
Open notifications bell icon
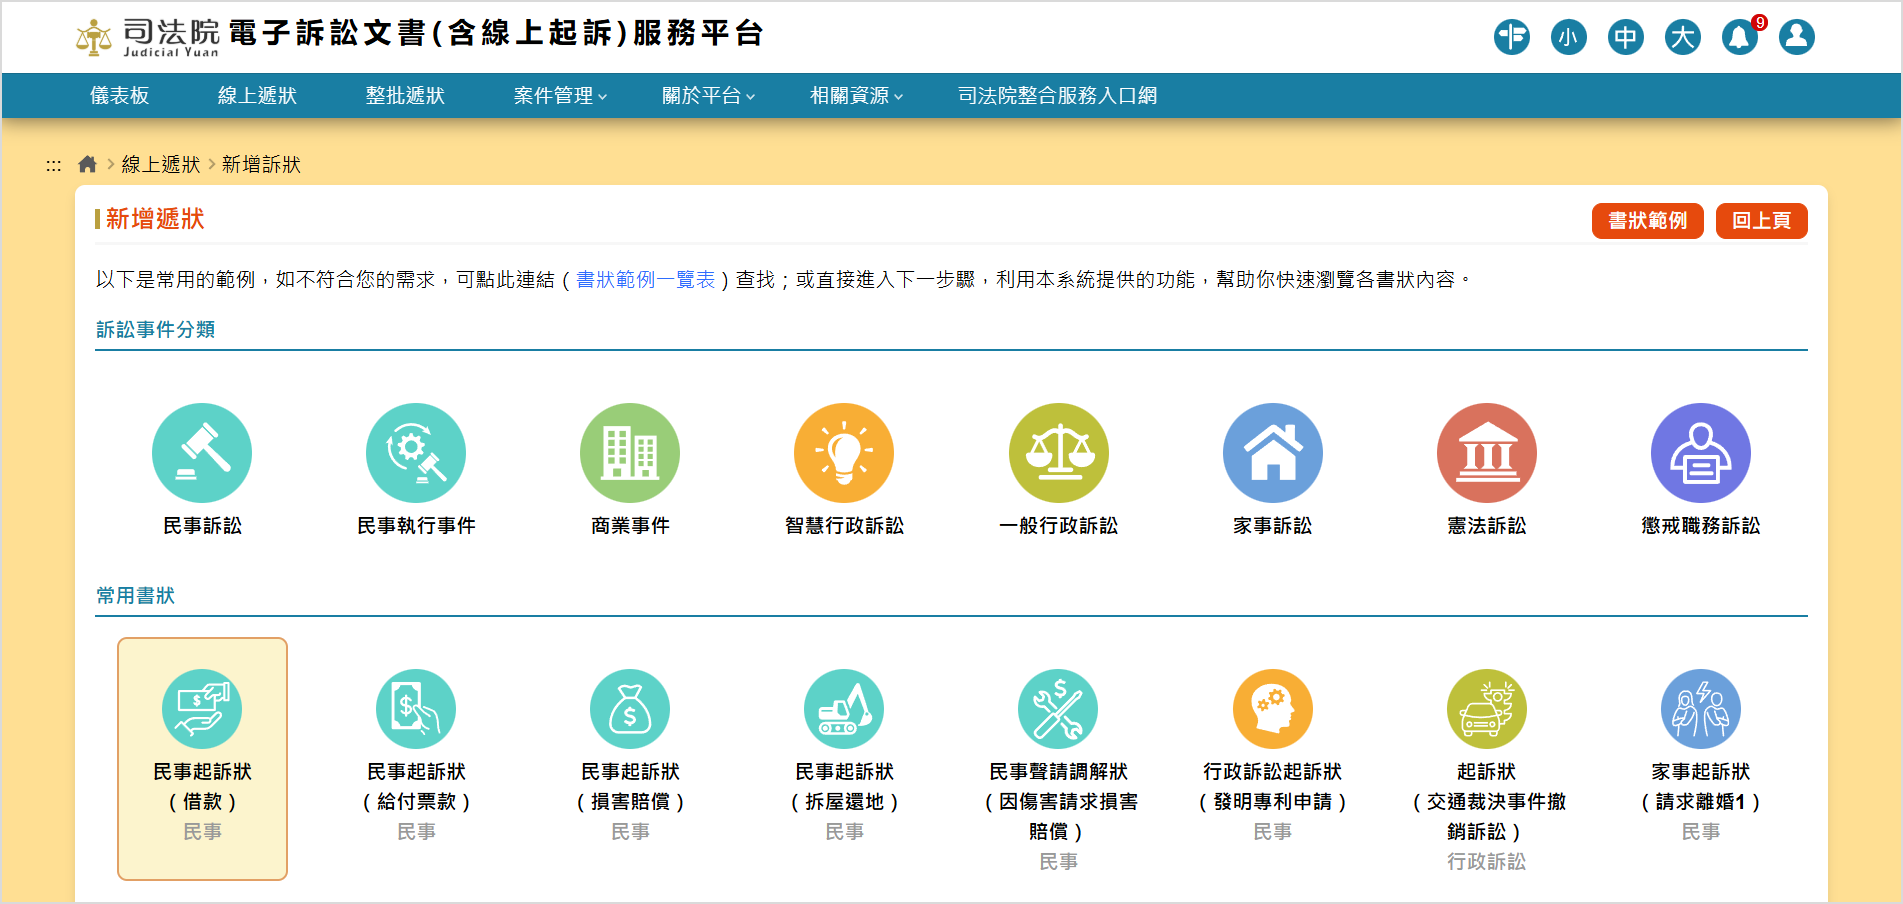click(x=1739, y=38)
